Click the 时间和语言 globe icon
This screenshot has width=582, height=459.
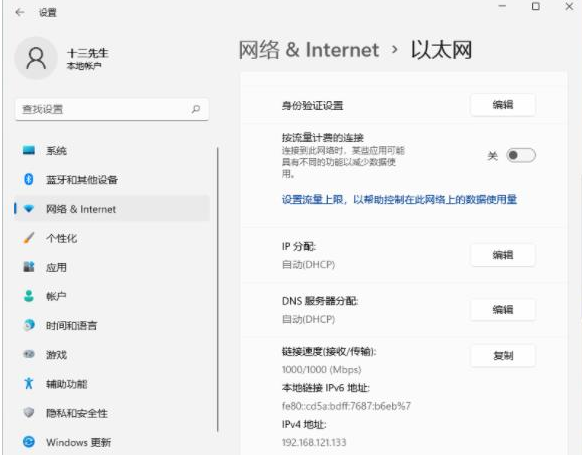(29, 325)
